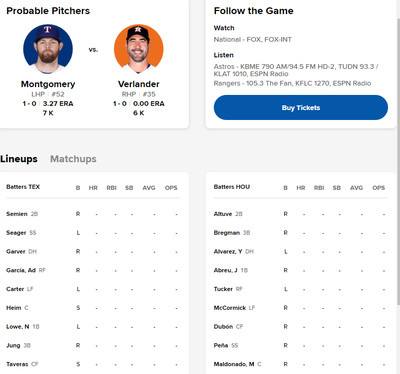The width and height of the screenshot is (400, 374).
Task: Select the Lineups tab
Action: (19, 159)
